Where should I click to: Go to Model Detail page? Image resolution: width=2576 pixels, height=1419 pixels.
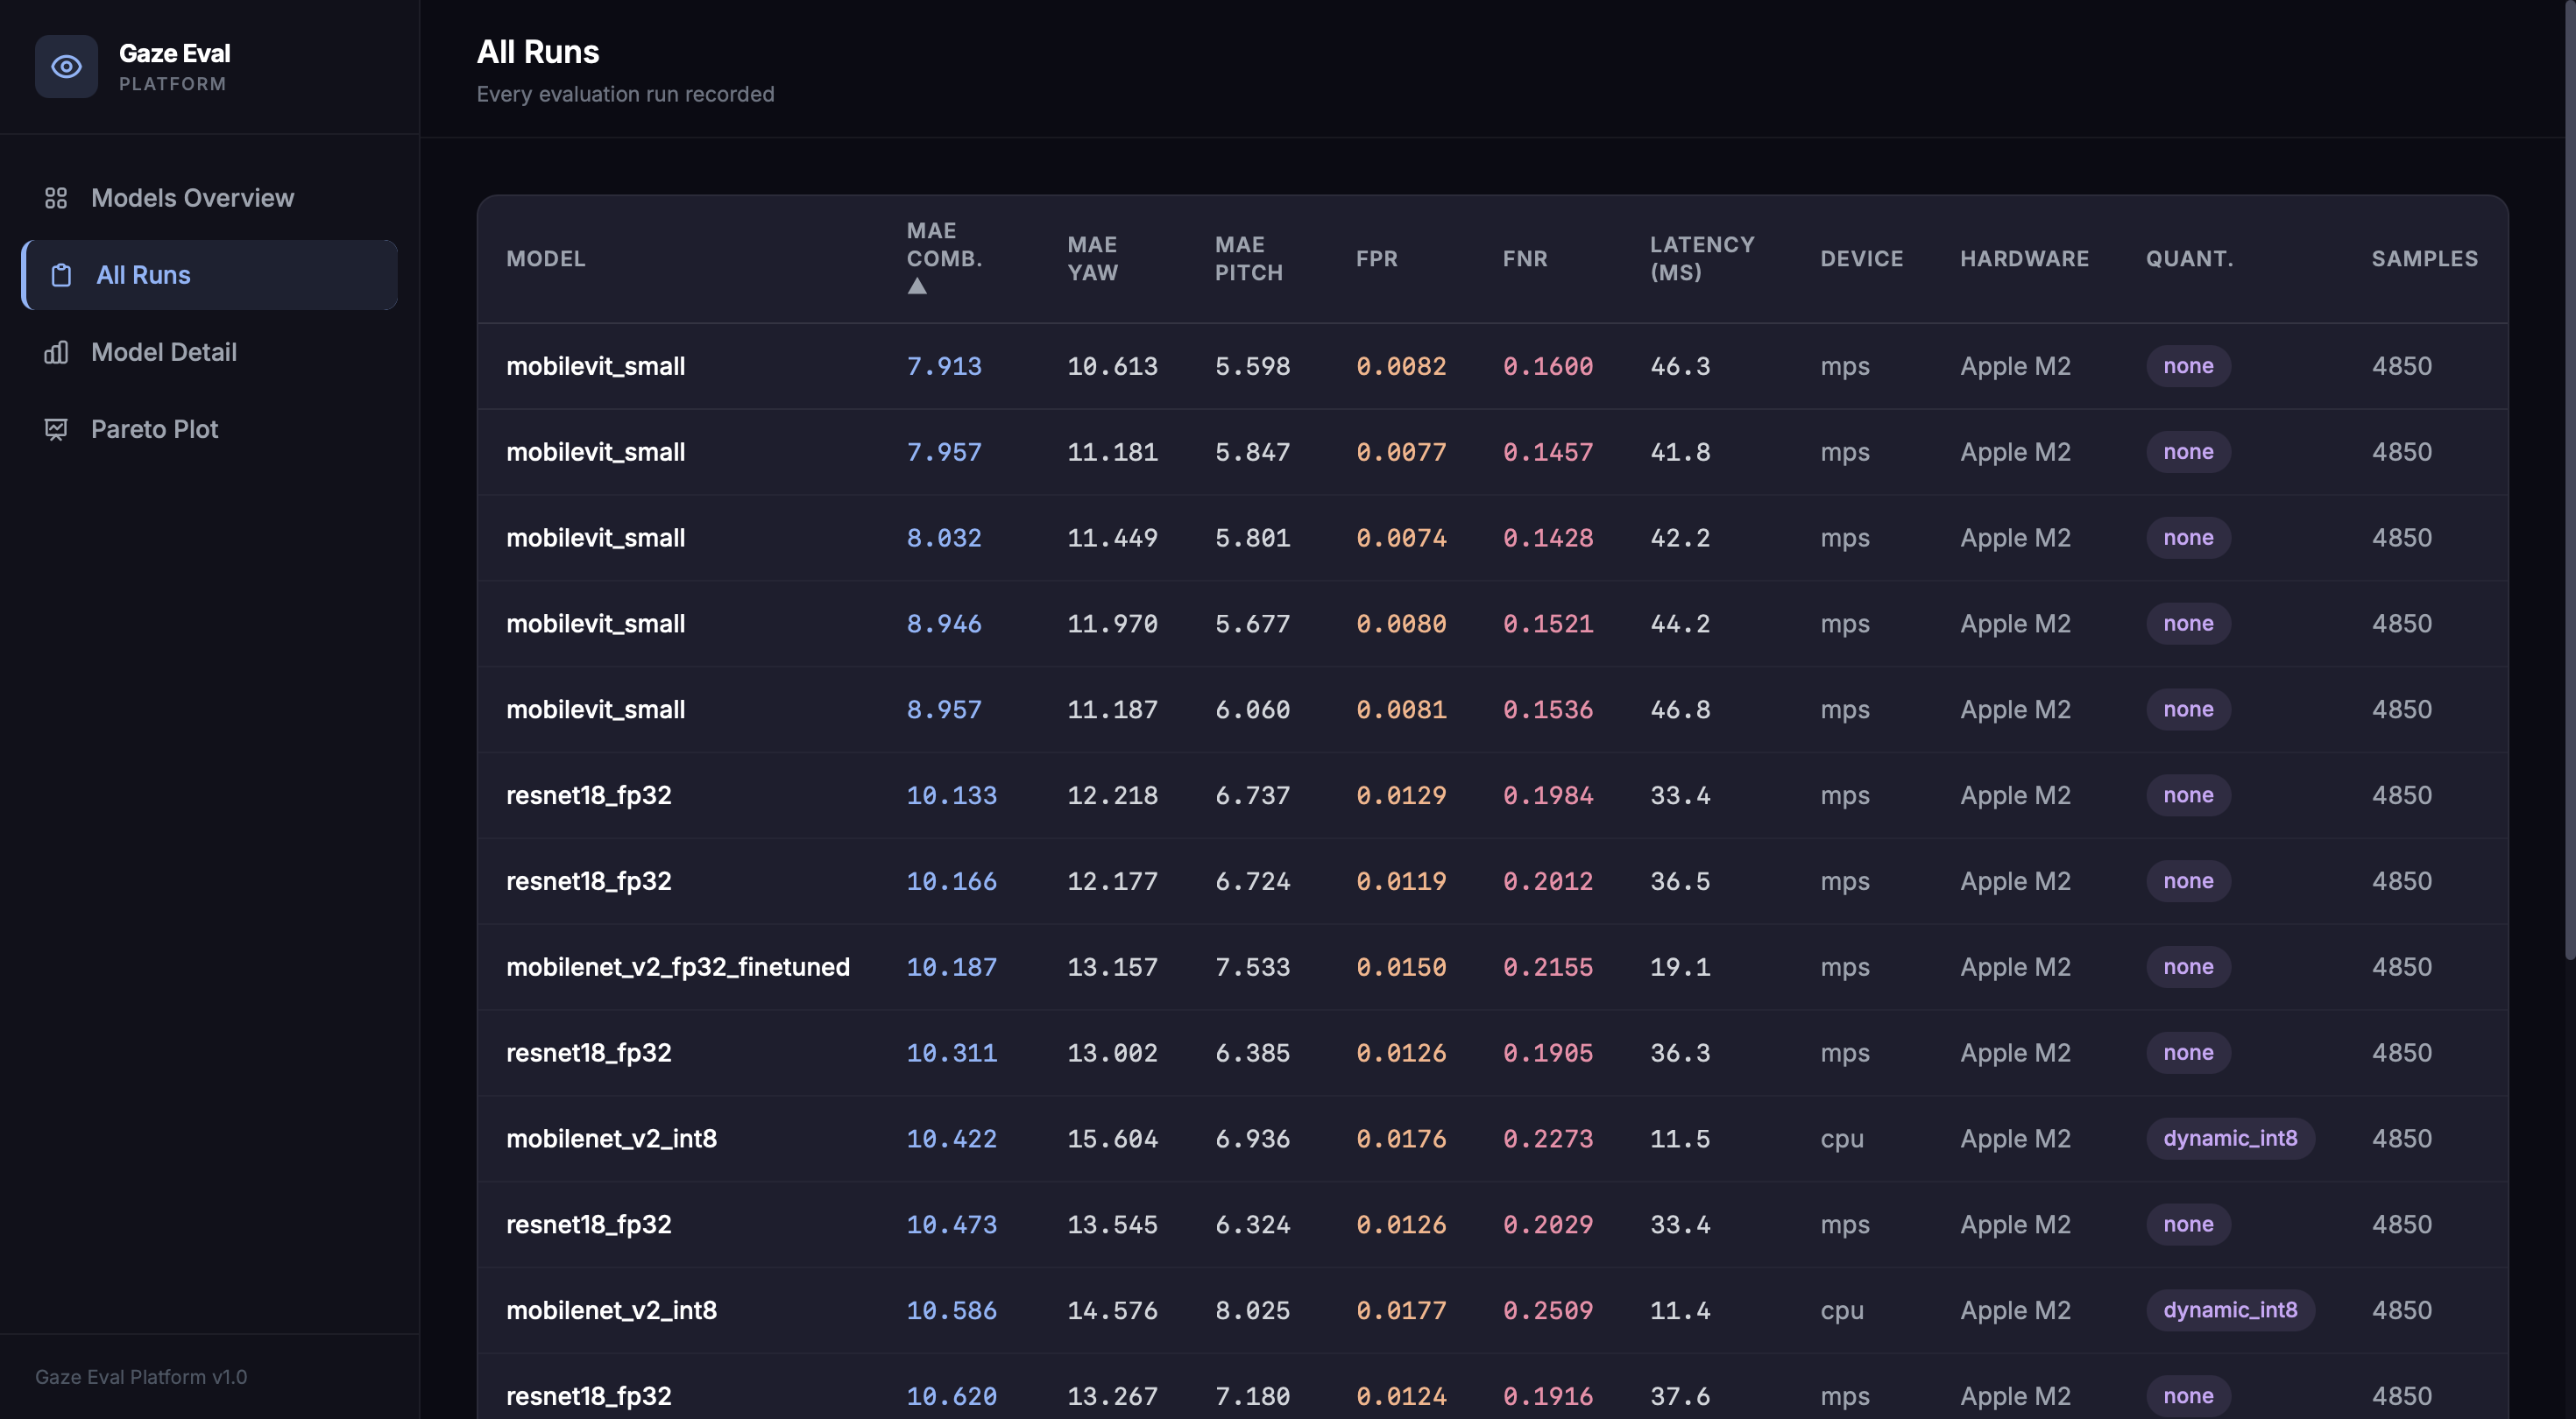tap(210, 352)
